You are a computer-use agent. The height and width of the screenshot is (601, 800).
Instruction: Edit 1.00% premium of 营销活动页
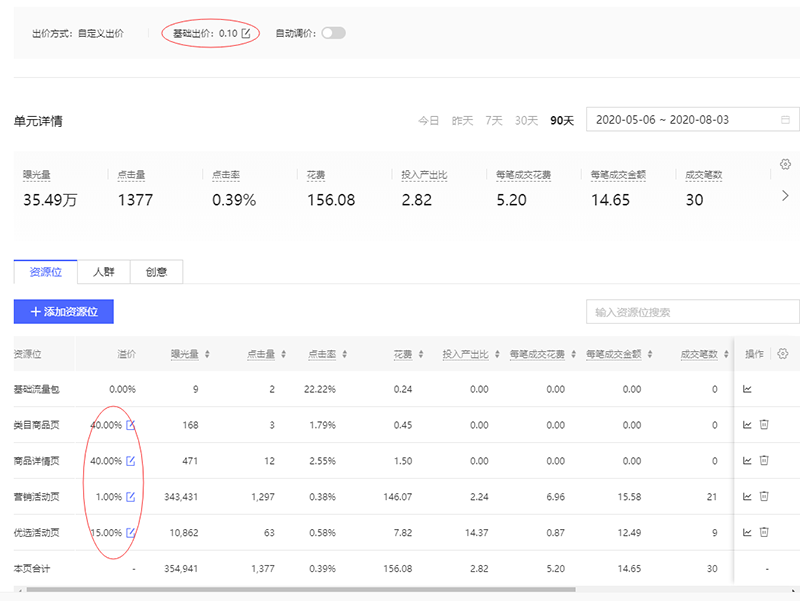(131, 496)
